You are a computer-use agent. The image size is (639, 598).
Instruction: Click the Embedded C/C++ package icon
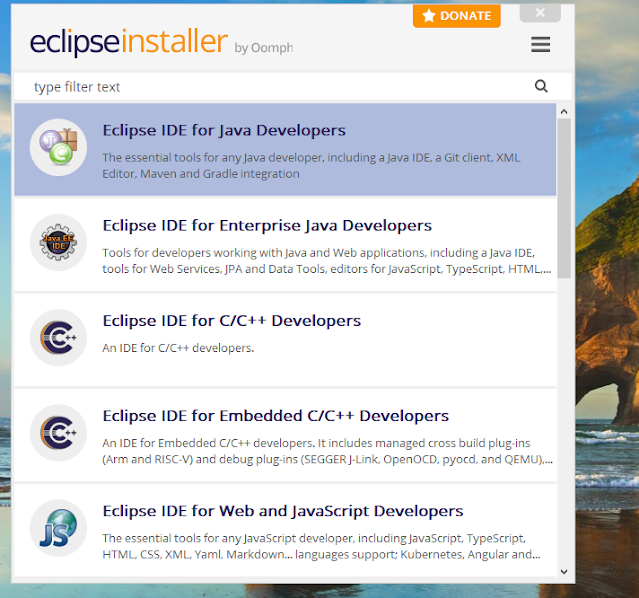[x=58, y=433]
